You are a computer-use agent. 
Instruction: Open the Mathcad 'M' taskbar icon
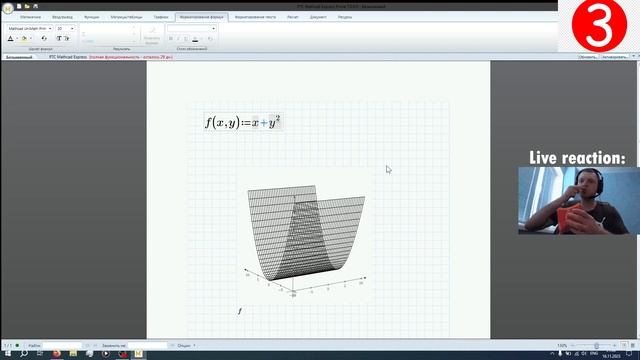click(138, 353)
